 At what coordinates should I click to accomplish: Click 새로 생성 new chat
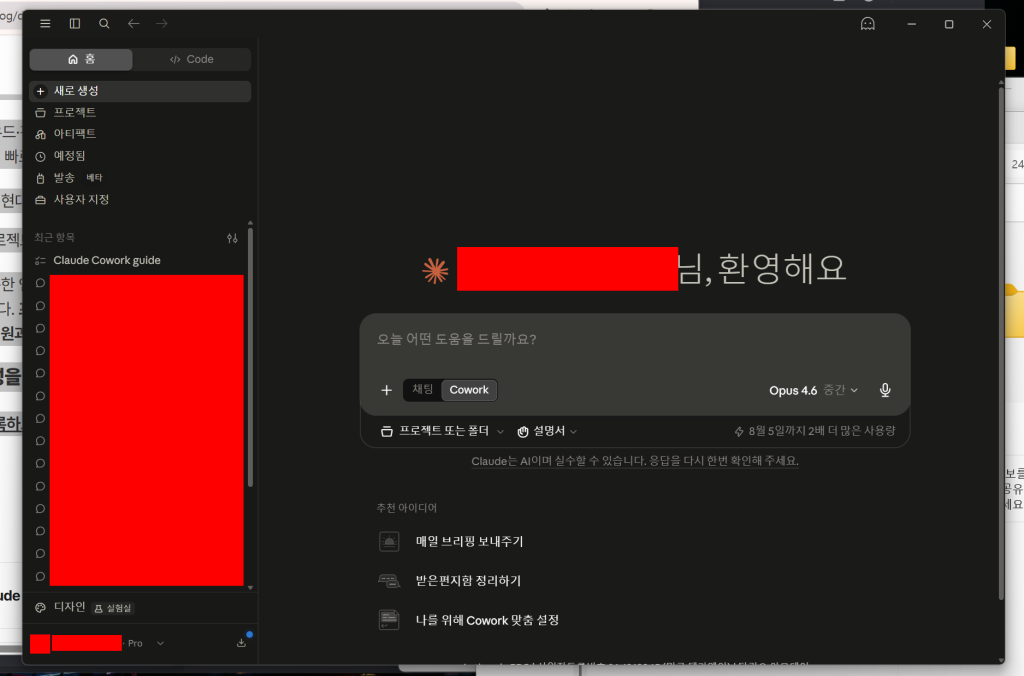coord(140,91)
